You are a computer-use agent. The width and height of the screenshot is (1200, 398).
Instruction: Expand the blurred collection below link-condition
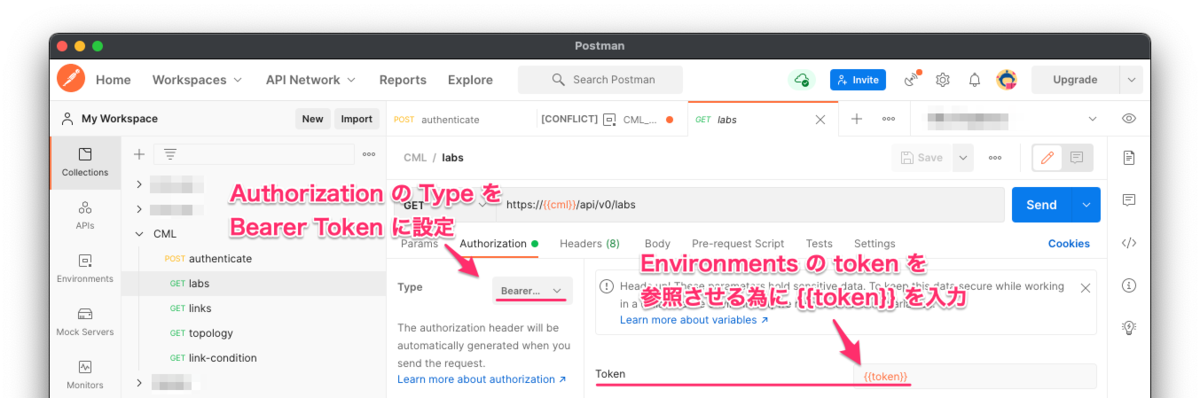pos(139,383)
